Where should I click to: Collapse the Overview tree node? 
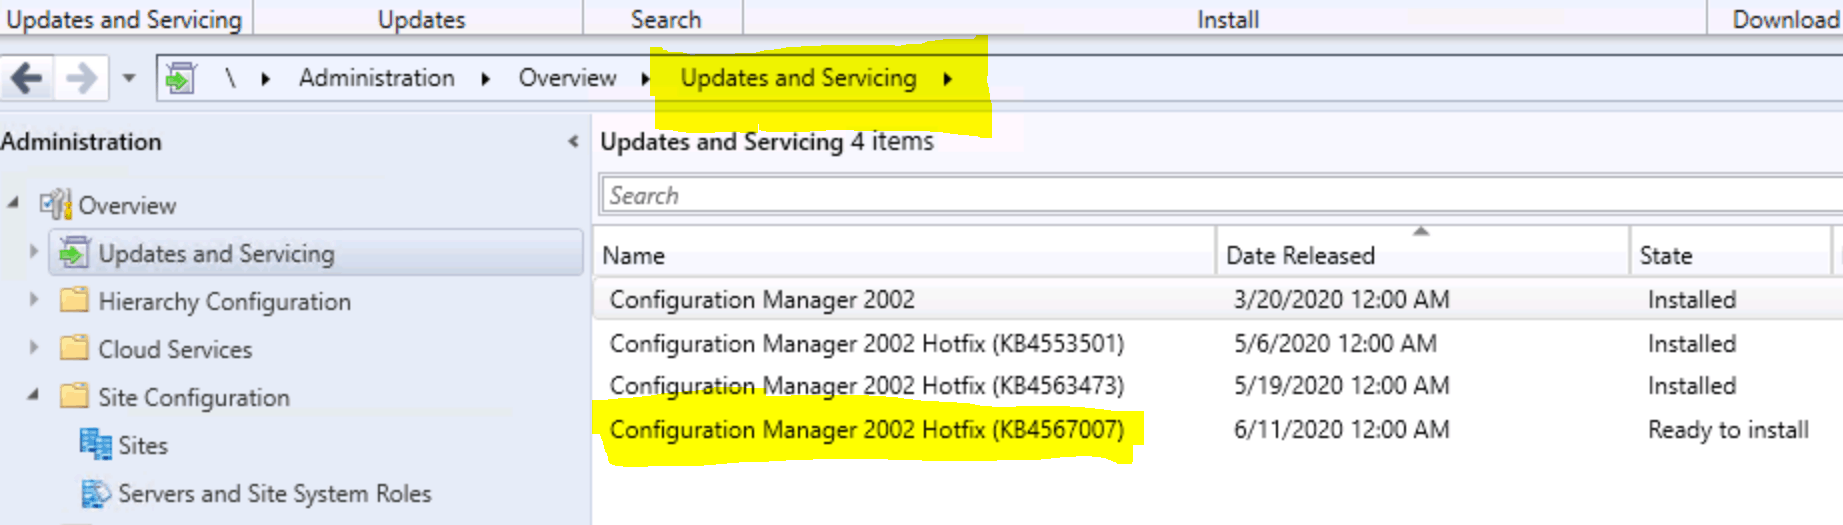(x=13, y=203)
